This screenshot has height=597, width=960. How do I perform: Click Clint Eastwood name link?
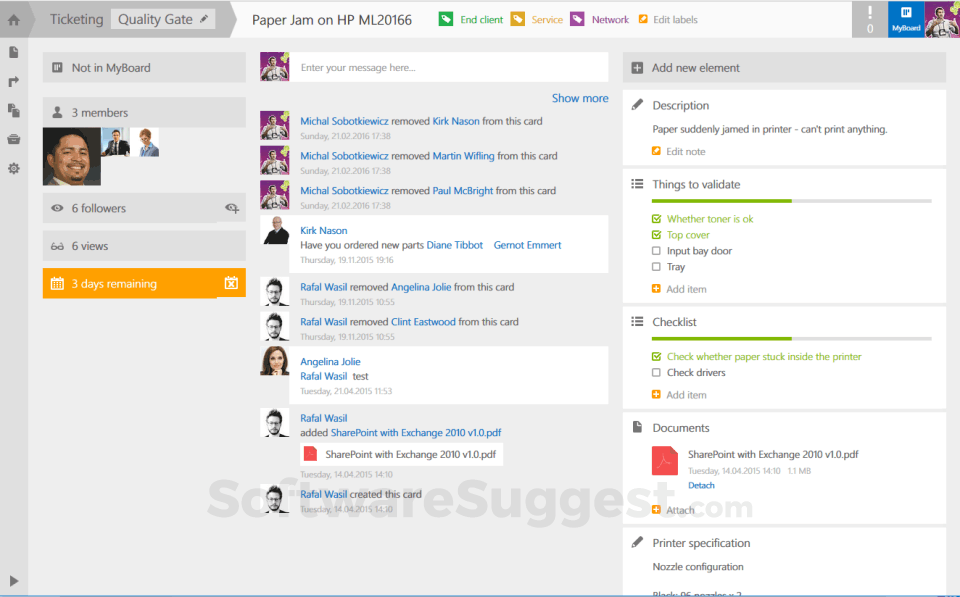click(424, 322)
